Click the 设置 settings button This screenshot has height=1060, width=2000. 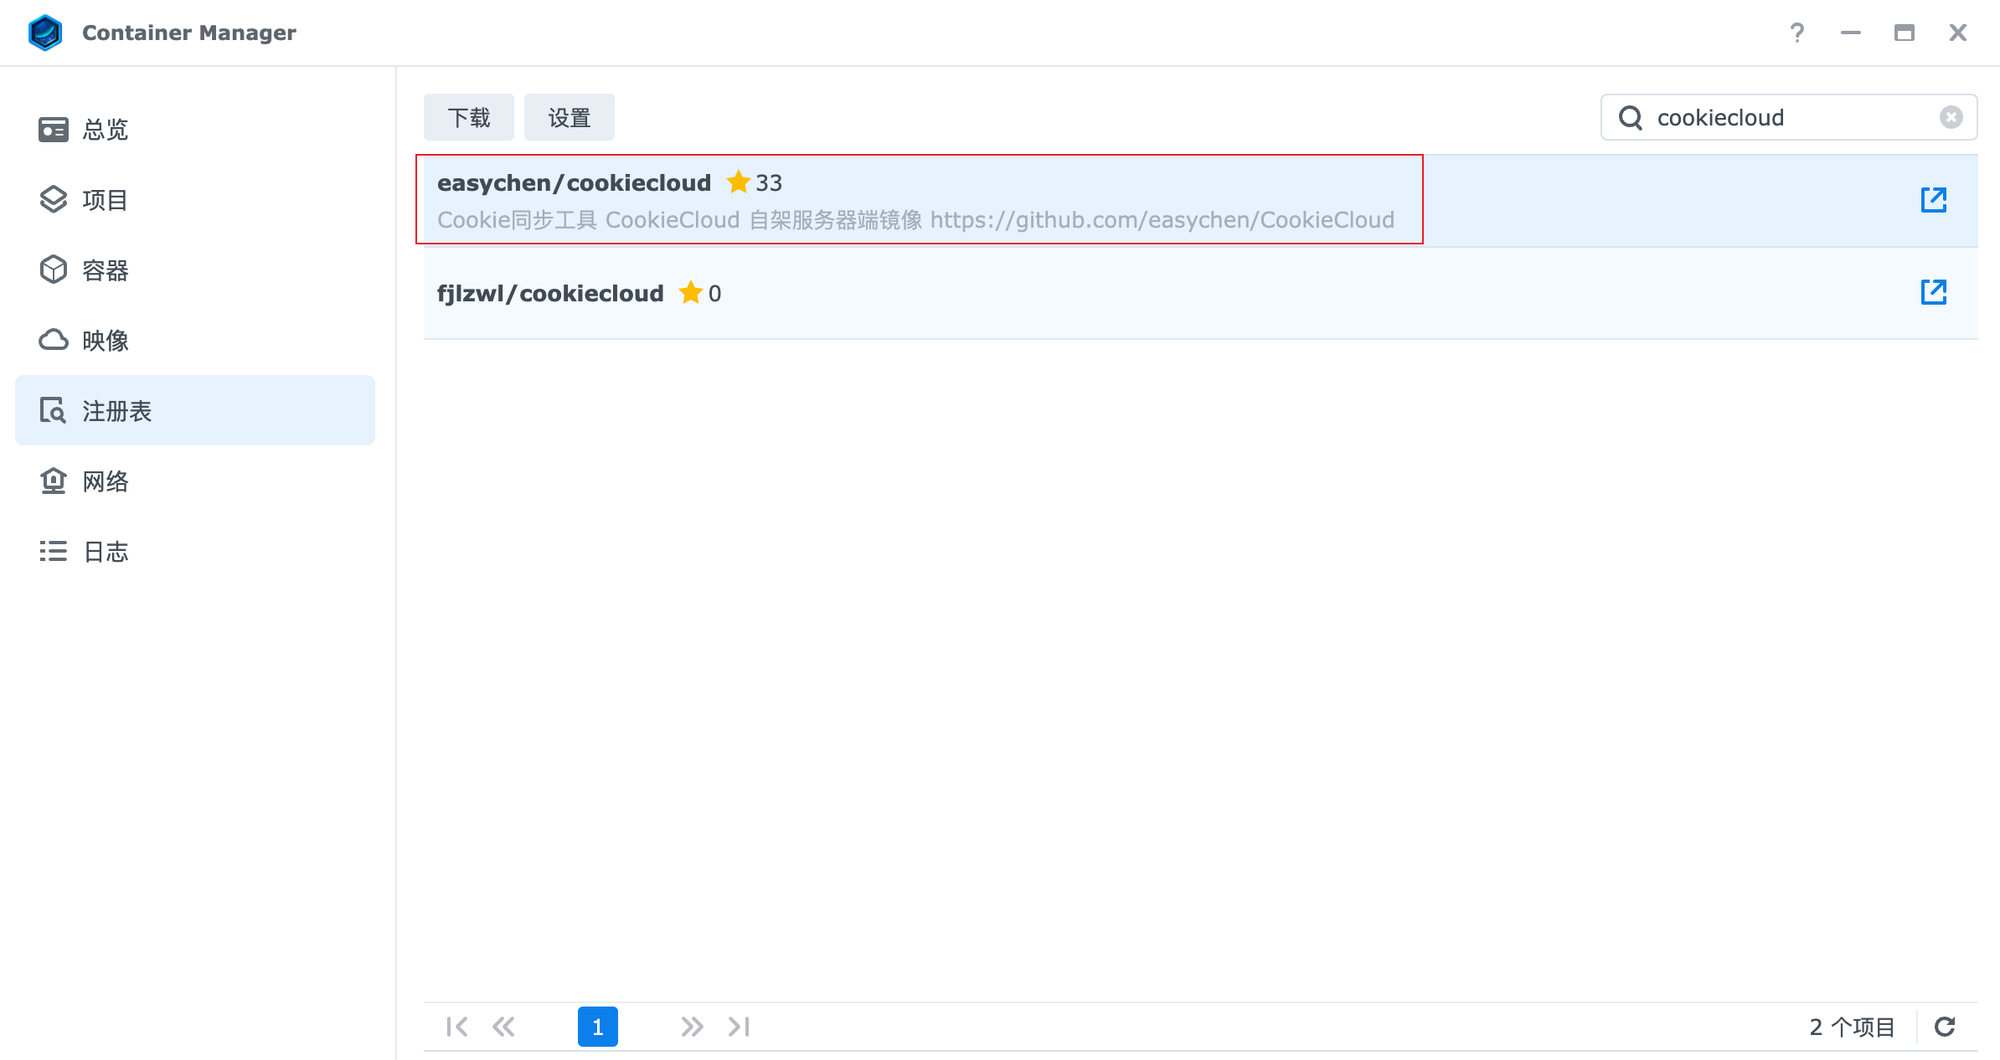[569, 118]
